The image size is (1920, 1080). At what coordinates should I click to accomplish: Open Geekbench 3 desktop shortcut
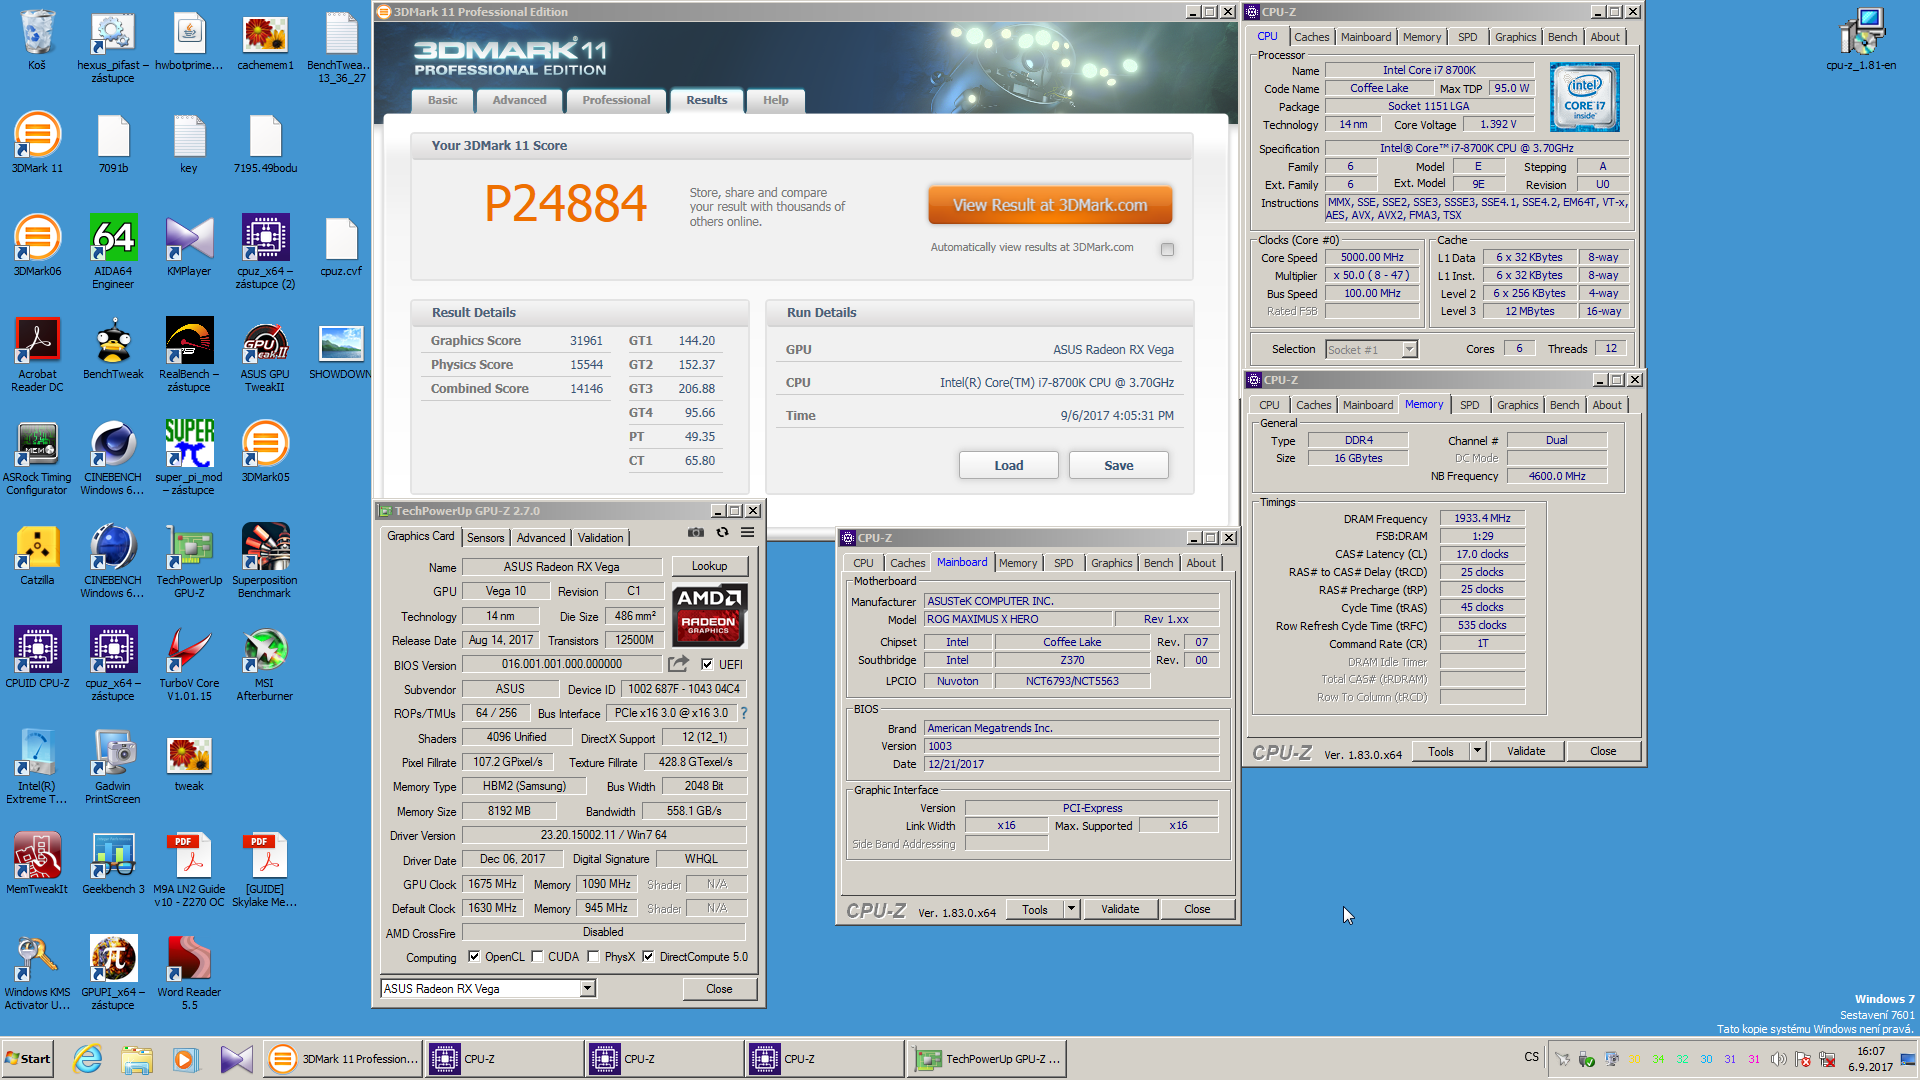pos(113,864)
